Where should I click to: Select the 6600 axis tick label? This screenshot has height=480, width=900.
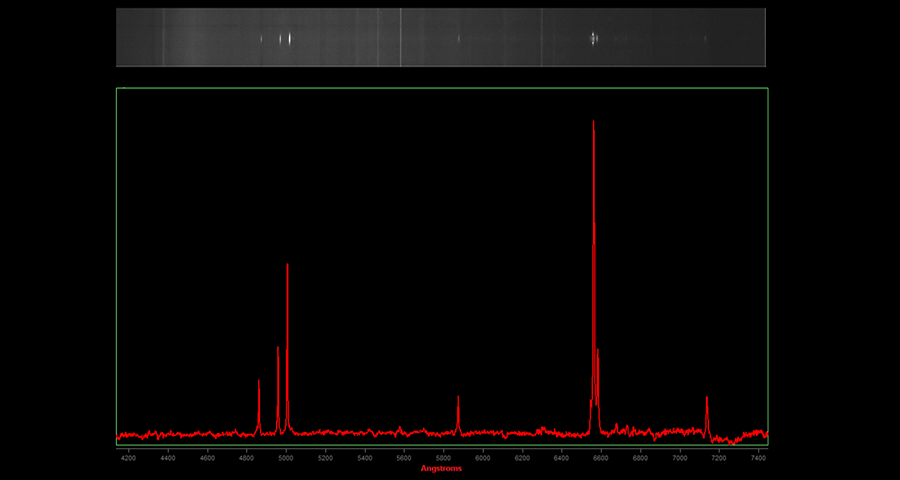point(601,457)
